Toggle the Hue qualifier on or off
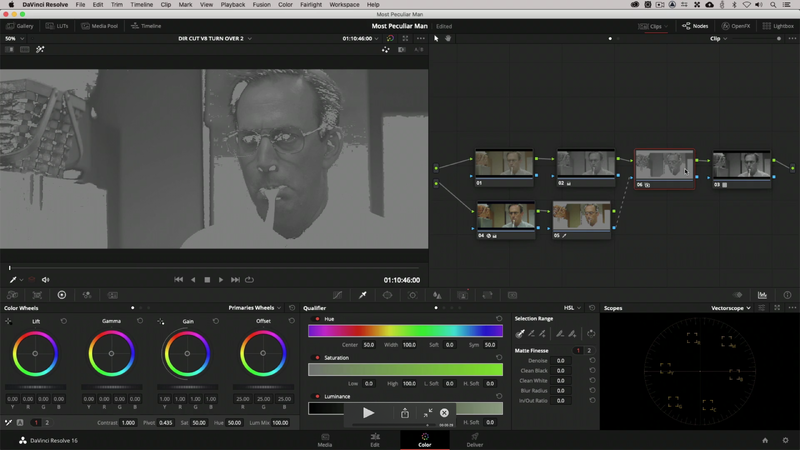Screen dimensions: 800x450 tap(318, 318)
